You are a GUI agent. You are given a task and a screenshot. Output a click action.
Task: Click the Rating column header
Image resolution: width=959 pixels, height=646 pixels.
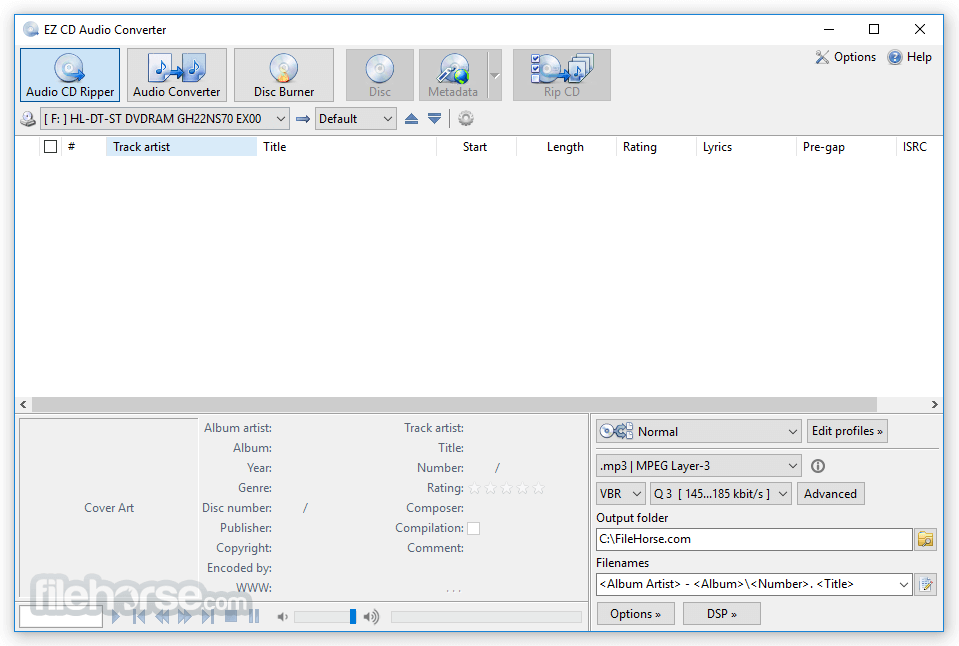click(x=656, y=147)
